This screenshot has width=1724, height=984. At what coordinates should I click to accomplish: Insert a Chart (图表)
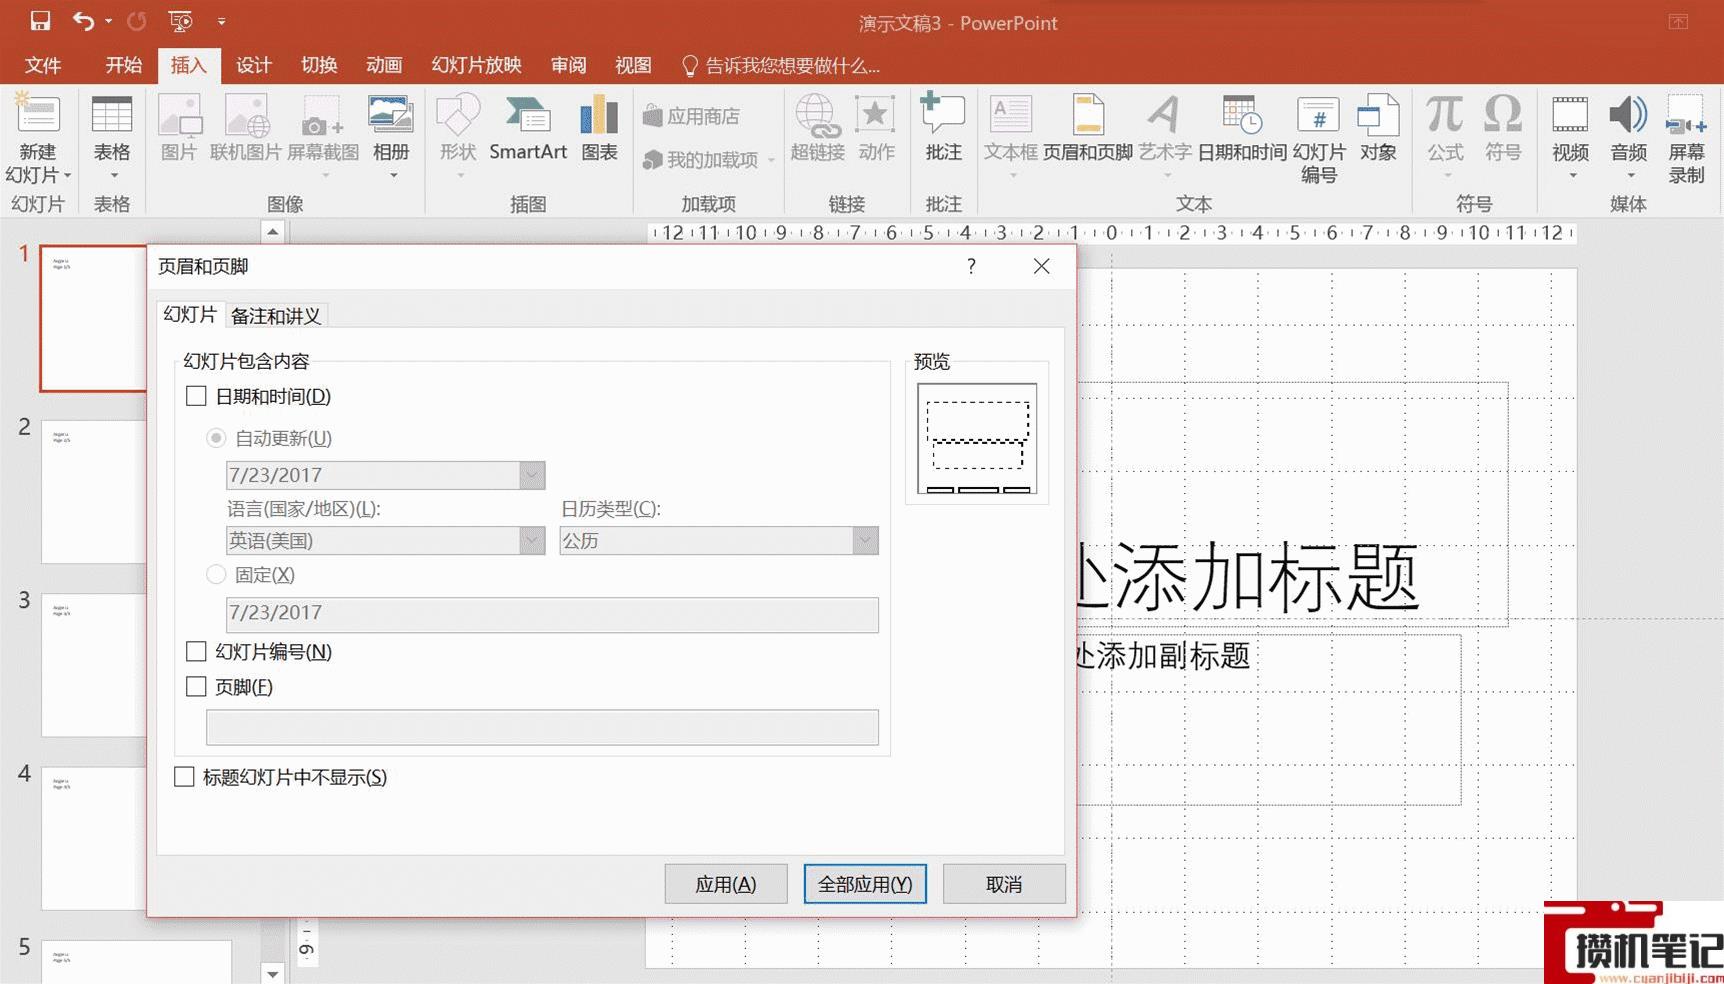point(599,129)
